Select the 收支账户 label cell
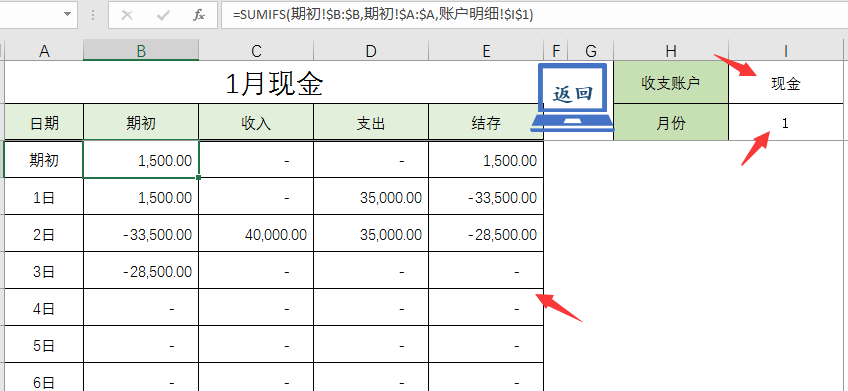848x391 pixels. 671,83
